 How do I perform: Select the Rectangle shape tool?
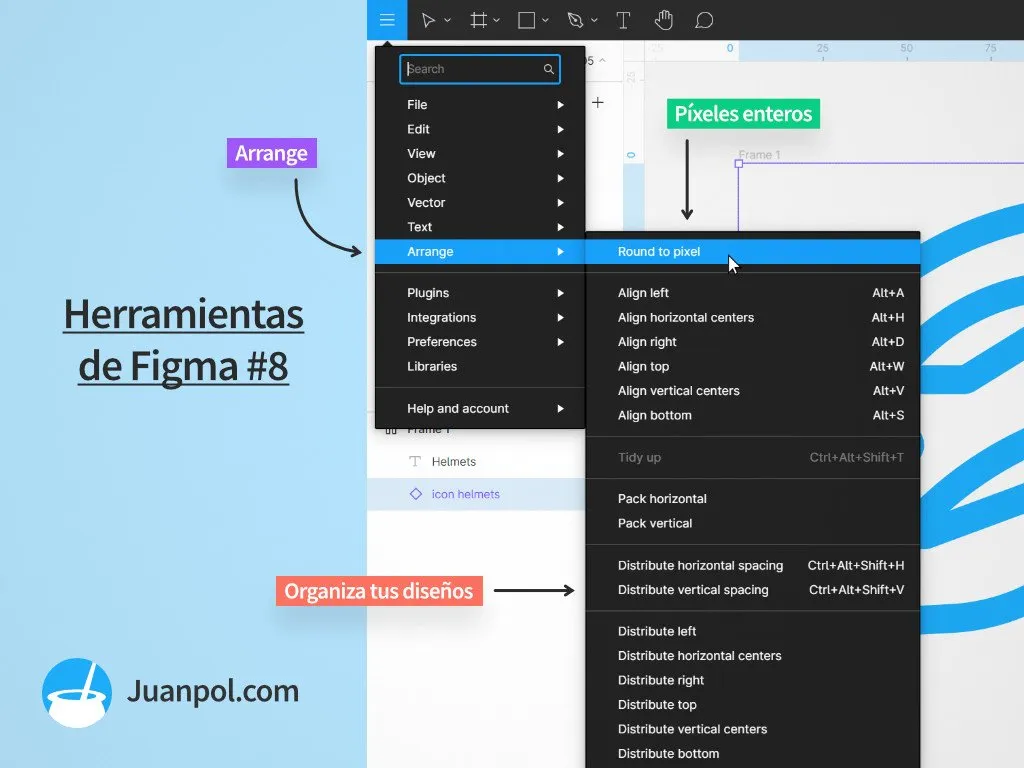click(x=526, y=20)
